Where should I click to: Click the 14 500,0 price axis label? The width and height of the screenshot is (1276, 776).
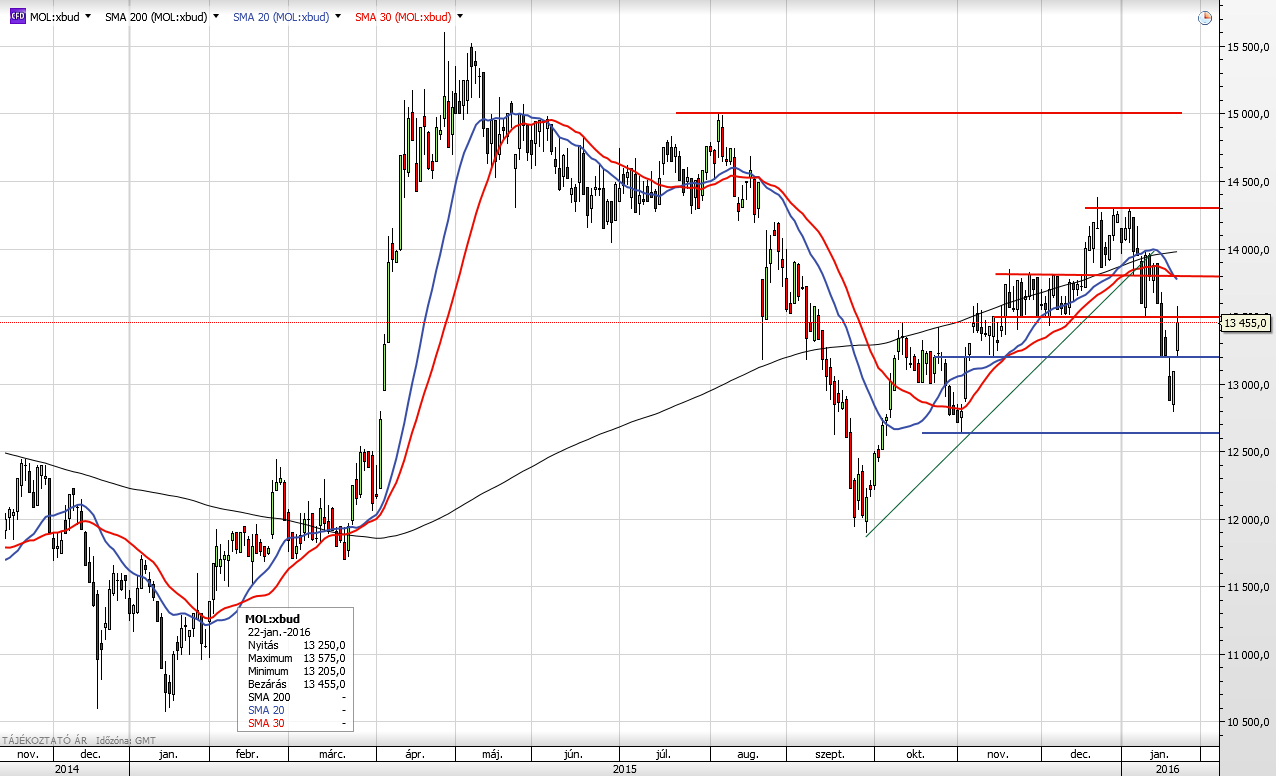click(x=1247, y=182)
